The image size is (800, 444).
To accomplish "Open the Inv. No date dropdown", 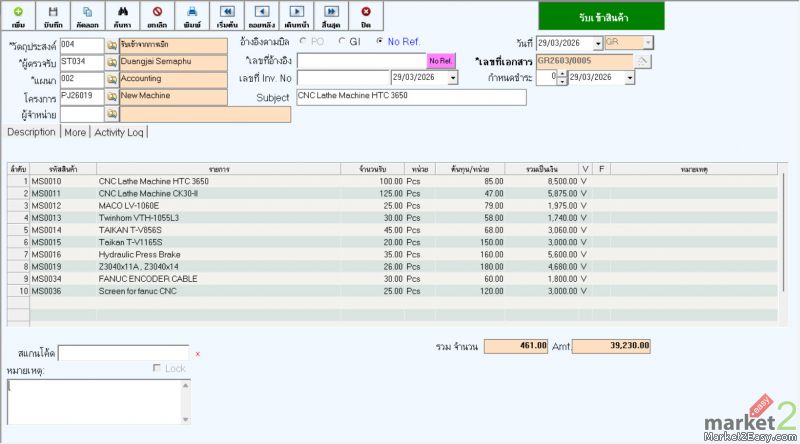I will click(453, 78).
